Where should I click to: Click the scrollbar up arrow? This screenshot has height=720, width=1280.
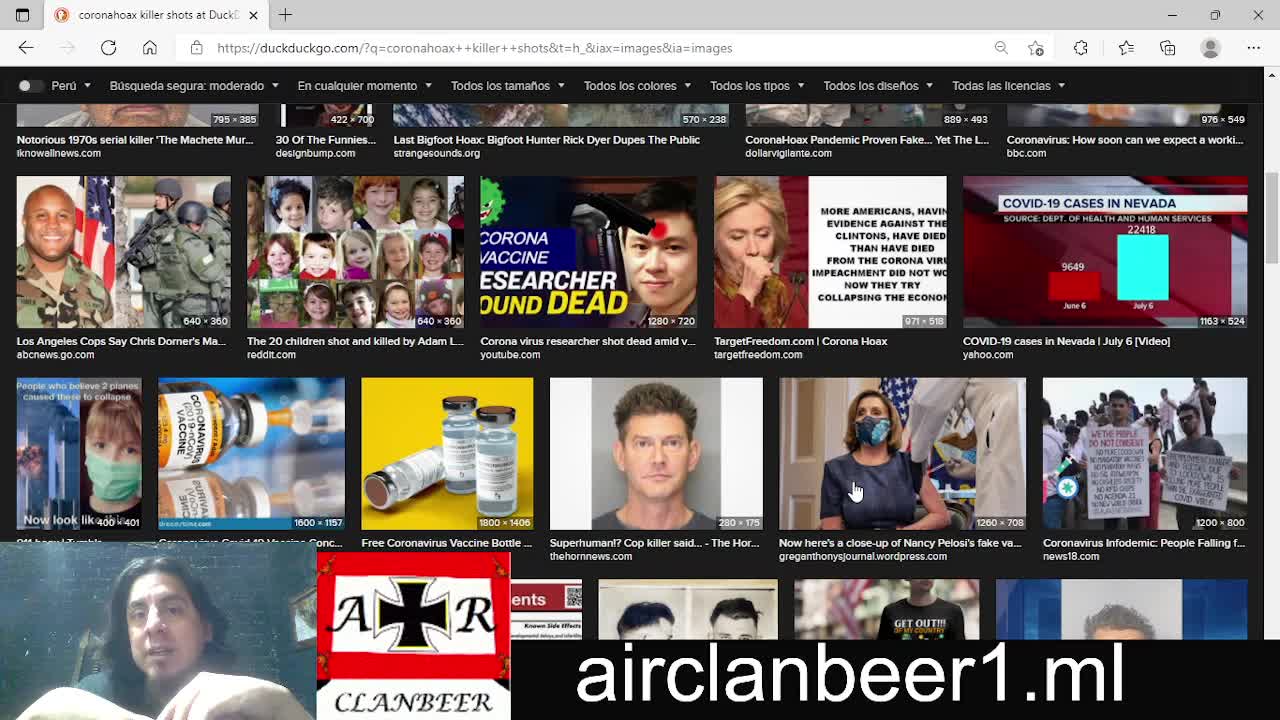pyautogui.click(x=1272, y=76)
